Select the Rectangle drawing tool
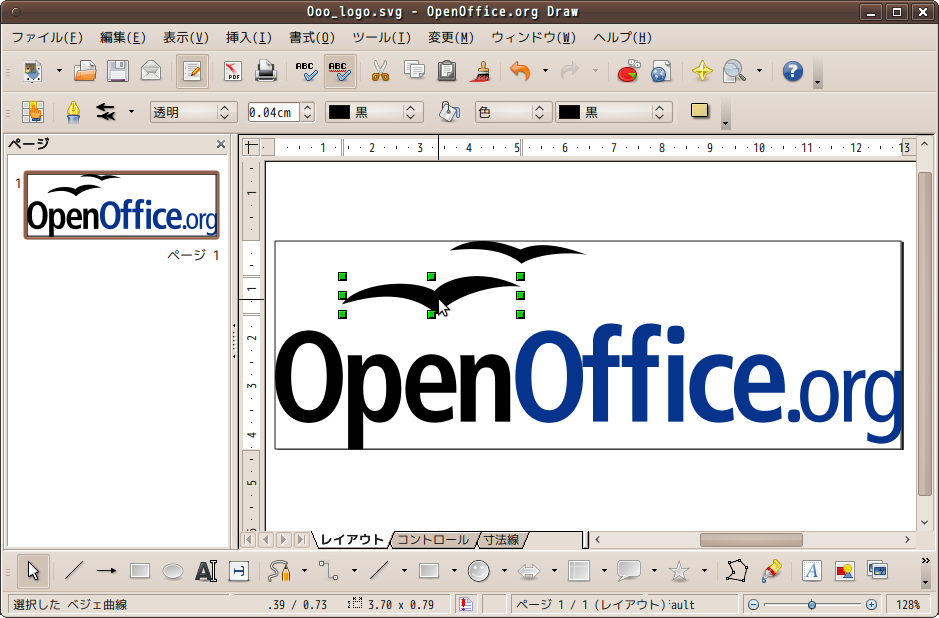The width and height of the screenshot is (939, 618). tap(140, 571)
